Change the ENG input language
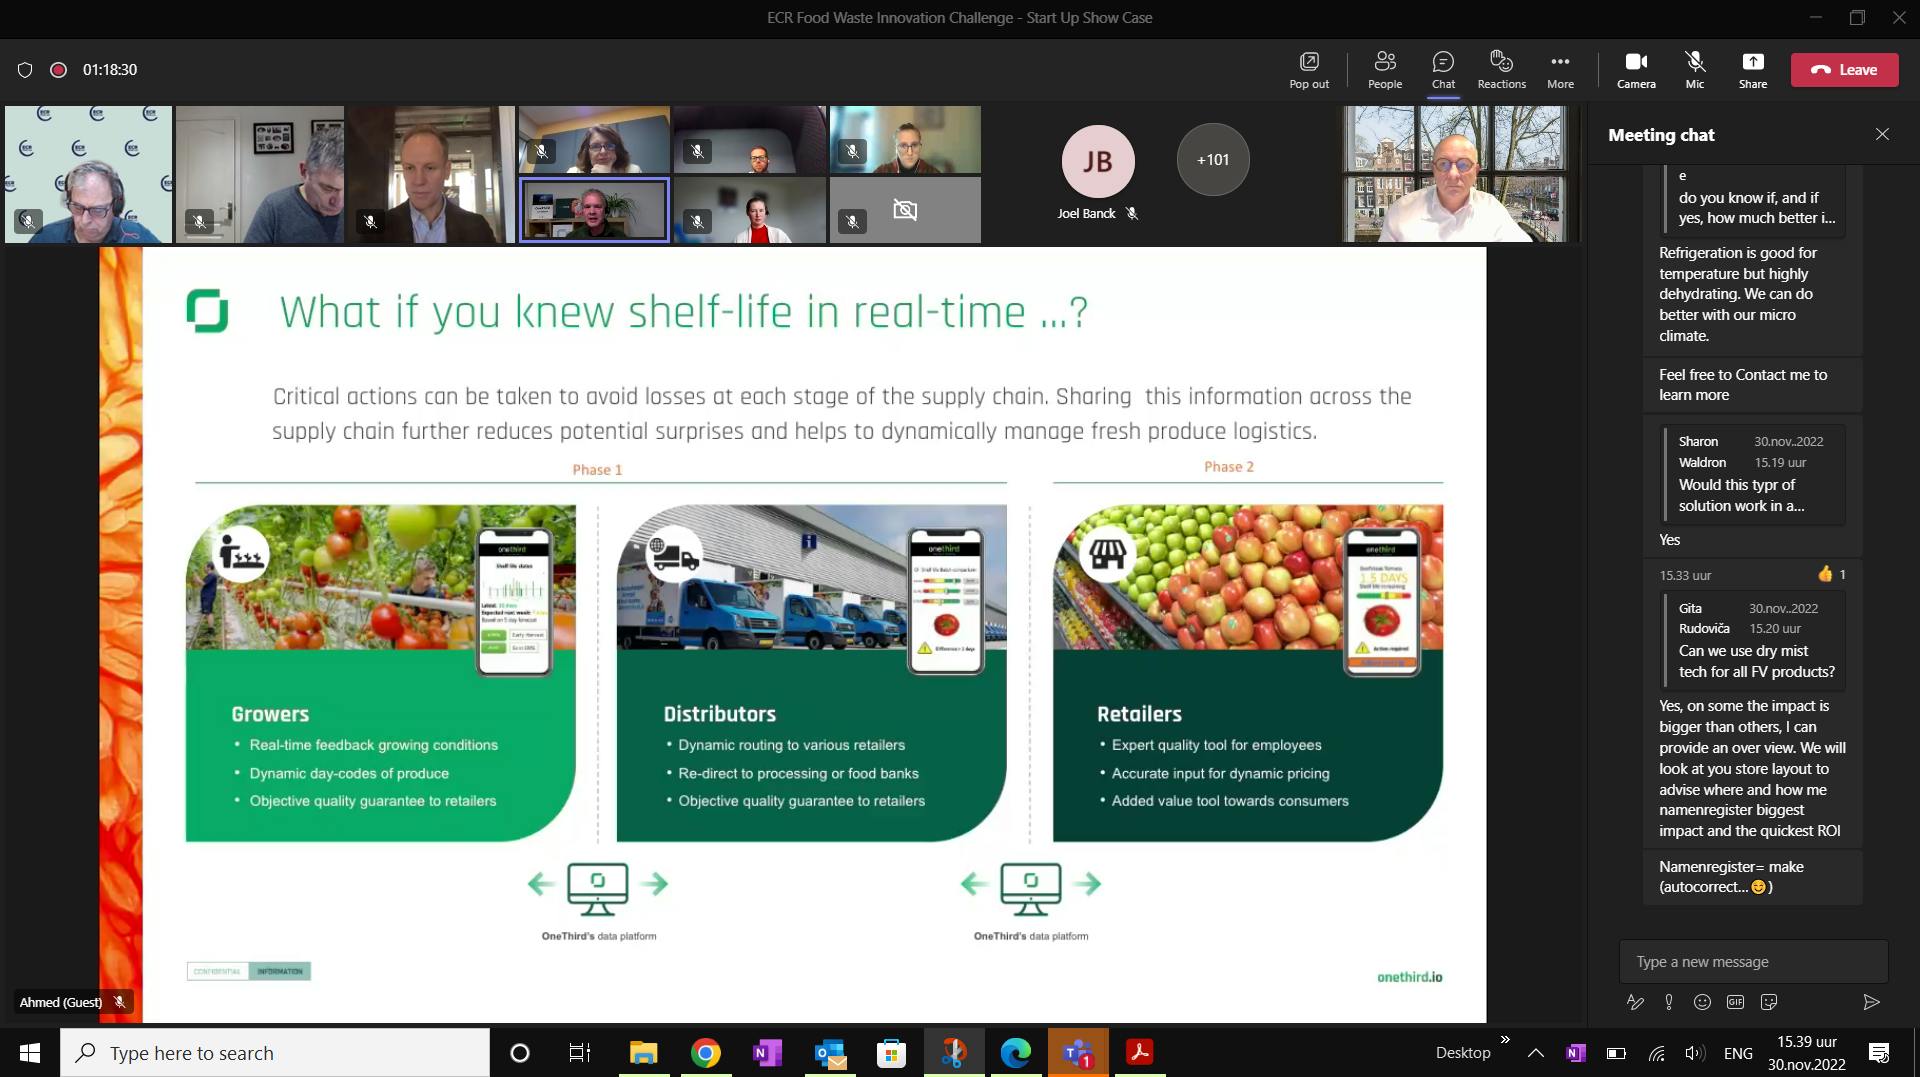The image size is (1920, 1077). click(x=1738, y=1053)
